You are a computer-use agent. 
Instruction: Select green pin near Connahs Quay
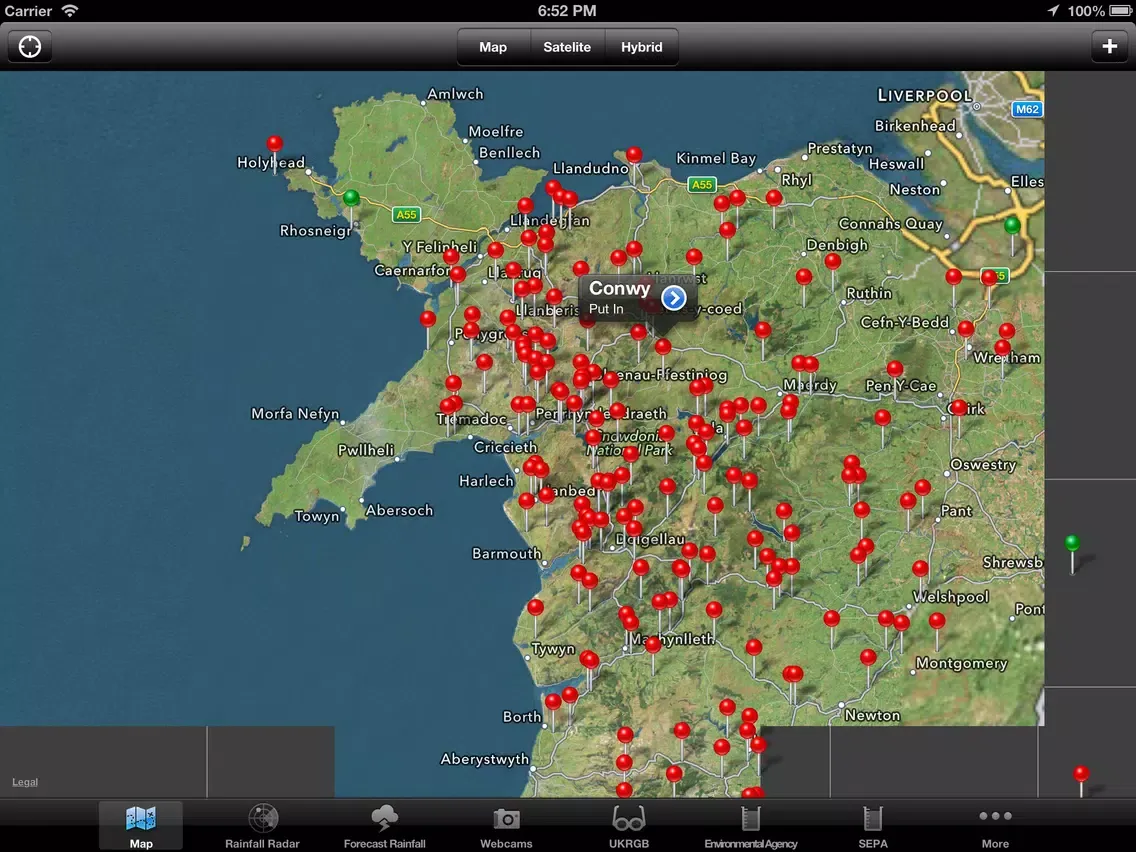click(1012, 225)
